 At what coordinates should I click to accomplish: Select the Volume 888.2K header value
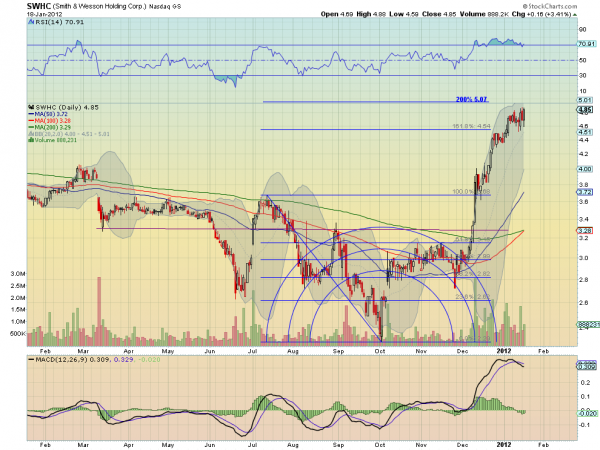pos(484,14)
